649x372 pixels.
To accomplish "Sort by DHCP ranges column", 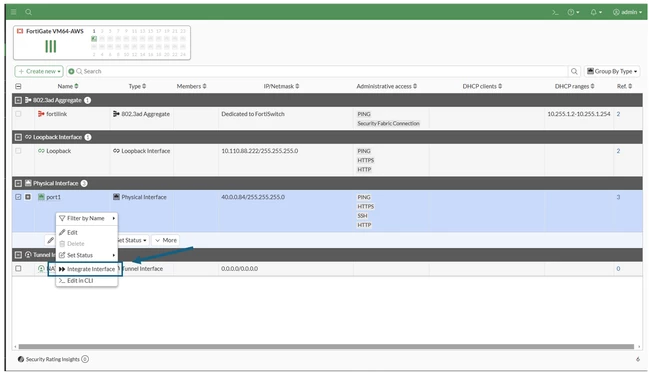I will [574, 86].
